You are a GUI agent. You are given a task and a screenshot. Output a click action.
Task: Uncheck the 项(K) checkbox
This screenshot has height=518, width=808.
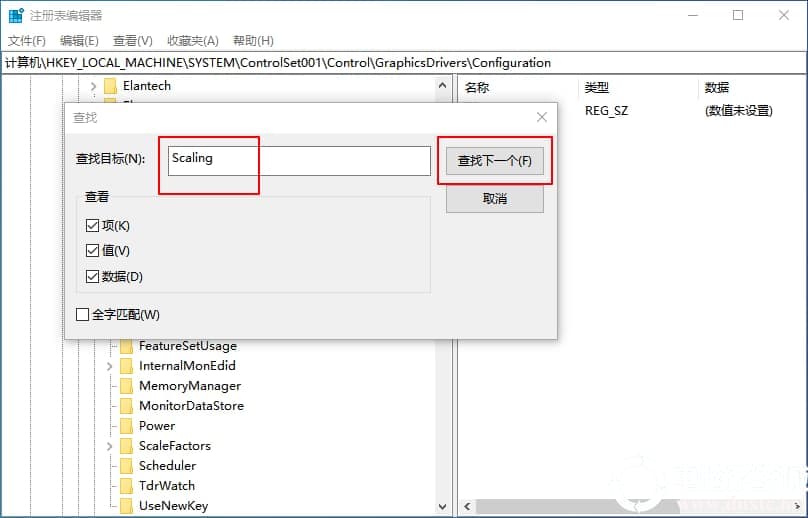(92, 225)
